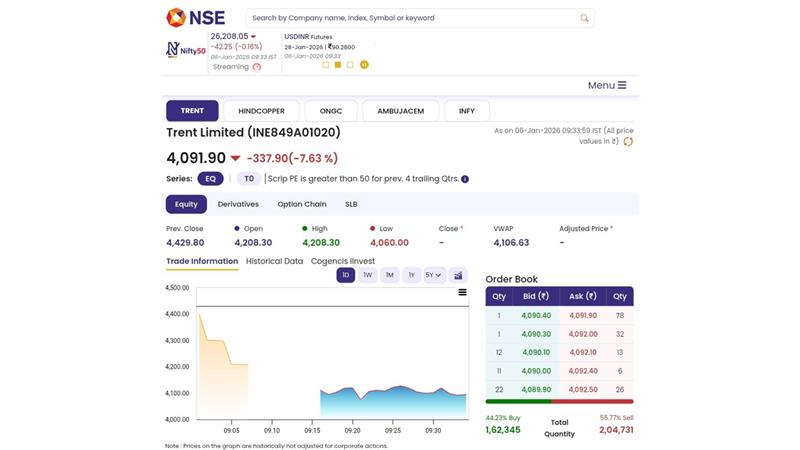Click the Nifty50 logo icon
This screenshot has width=800, height=450.
[185, 49]
